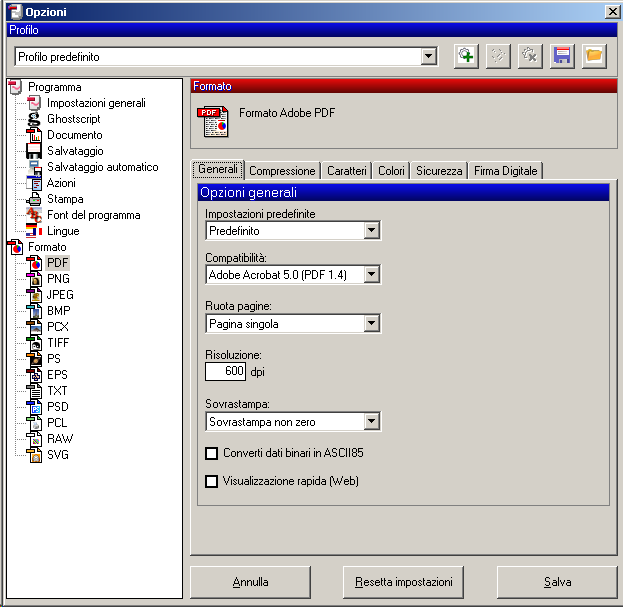Open the Ruota pagine dropdown
This screenshot has width=623, height=607.
[x=371, y=323]
